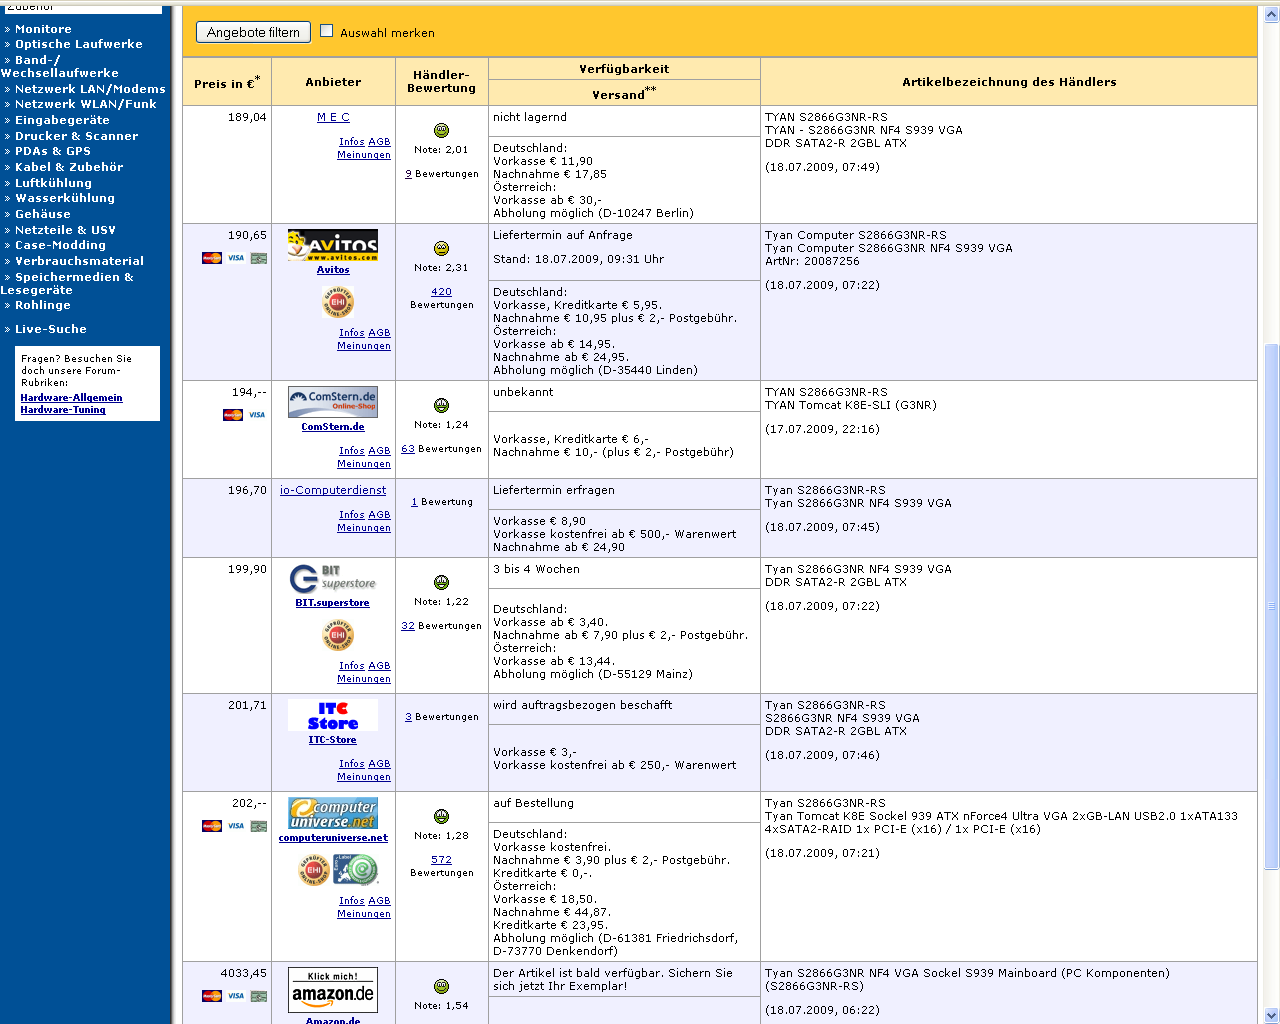Click the 'Anbieter' column header
1280x1024 pixels.
click(x=333, y=82)
